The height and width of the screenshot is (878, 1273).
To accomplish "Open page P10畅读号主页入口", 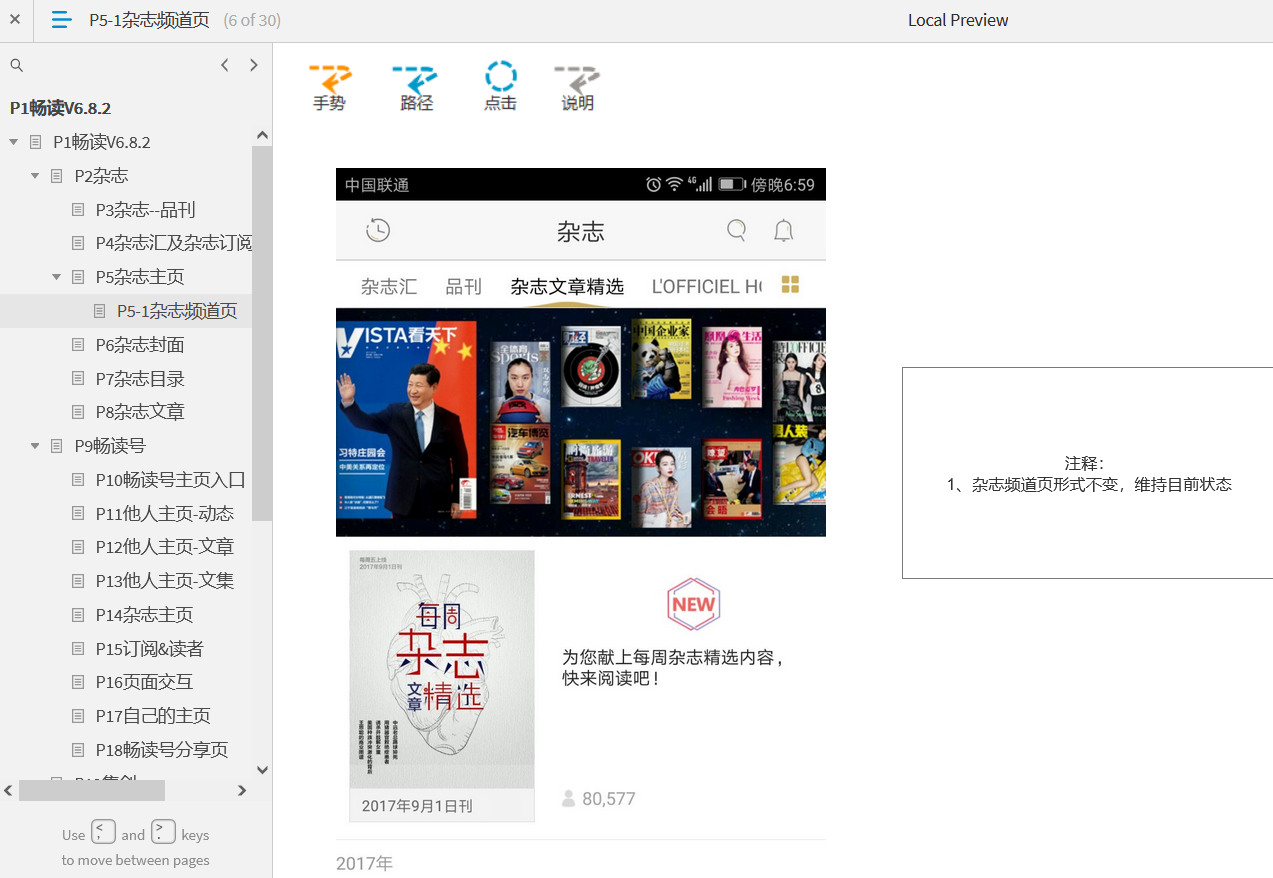I will 170,480.
